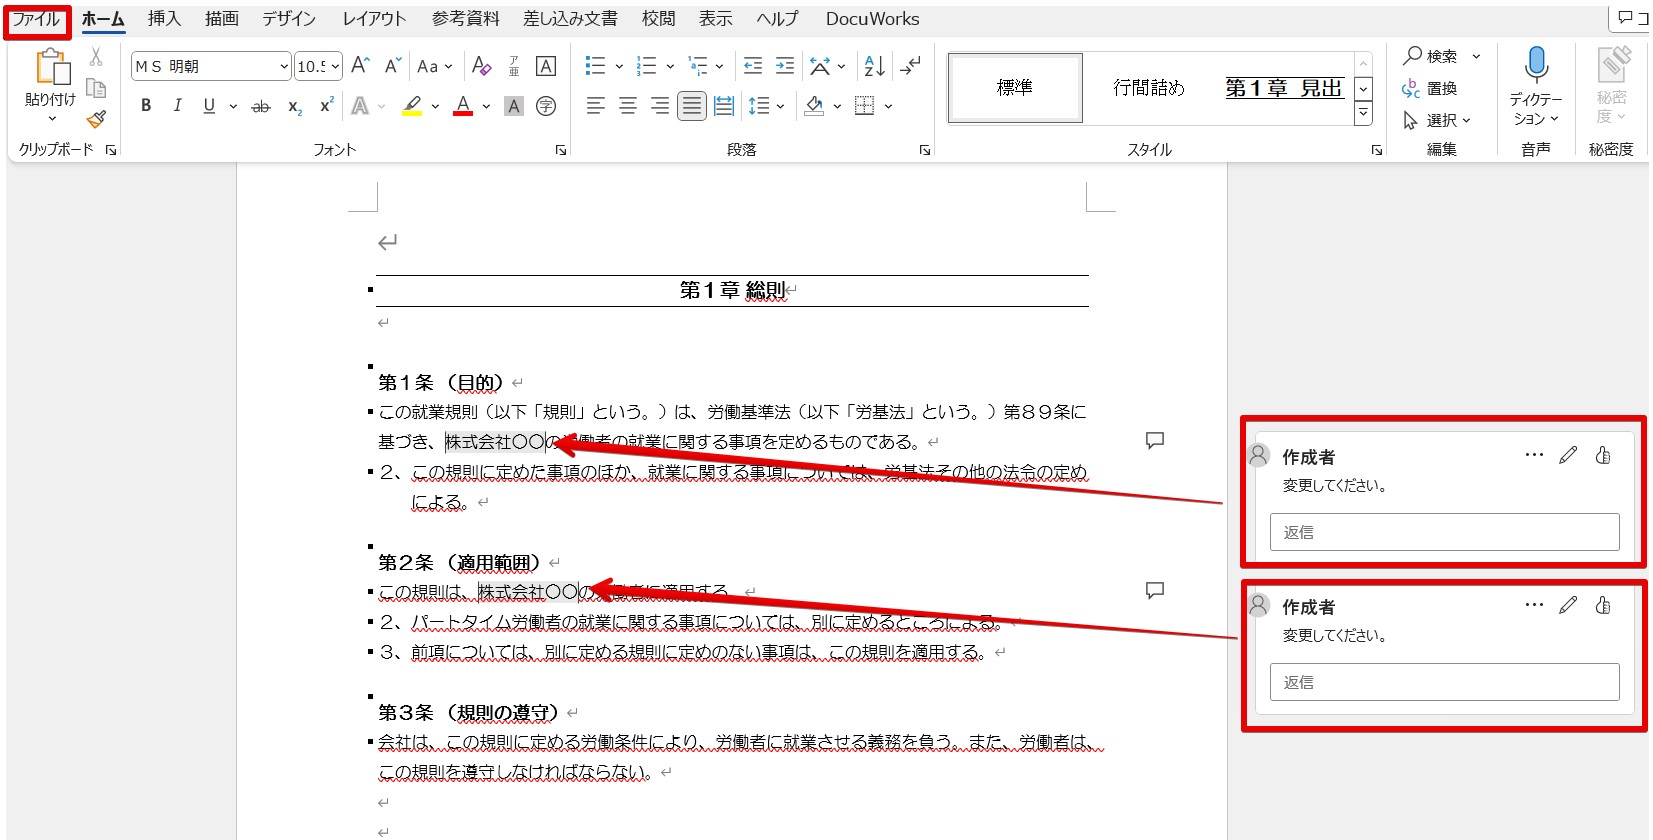Image resolution: width=1653 pixels, height=840 pixels.
Task: Click the 置換 replace button
Action: pyautogui.click(x=1430, y=88)
